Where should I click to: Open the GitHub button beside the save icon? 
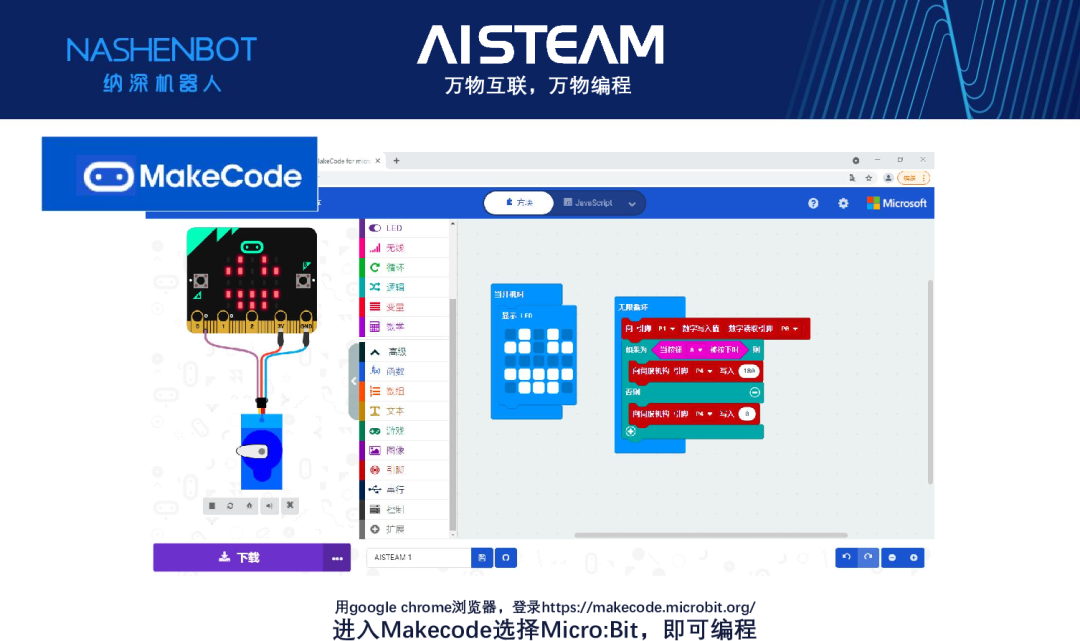[x=506, y=557]
